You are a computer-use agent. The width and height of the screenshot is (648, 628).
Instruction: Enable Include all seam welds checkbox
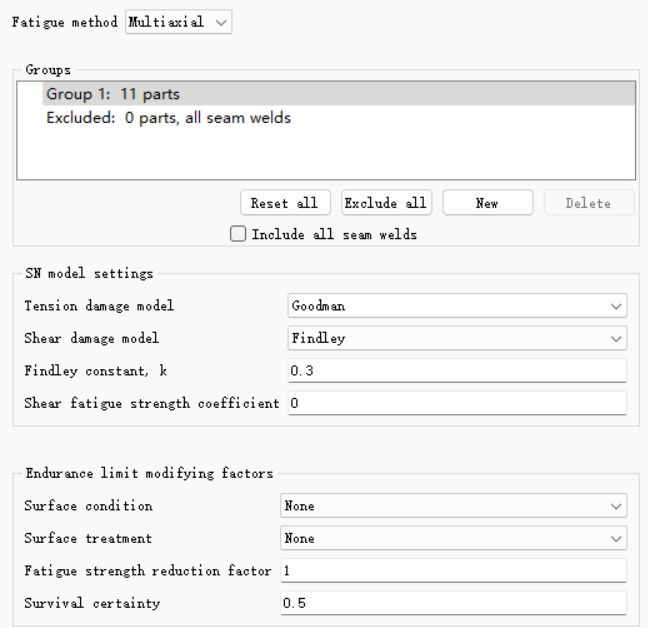pos(238,234)
